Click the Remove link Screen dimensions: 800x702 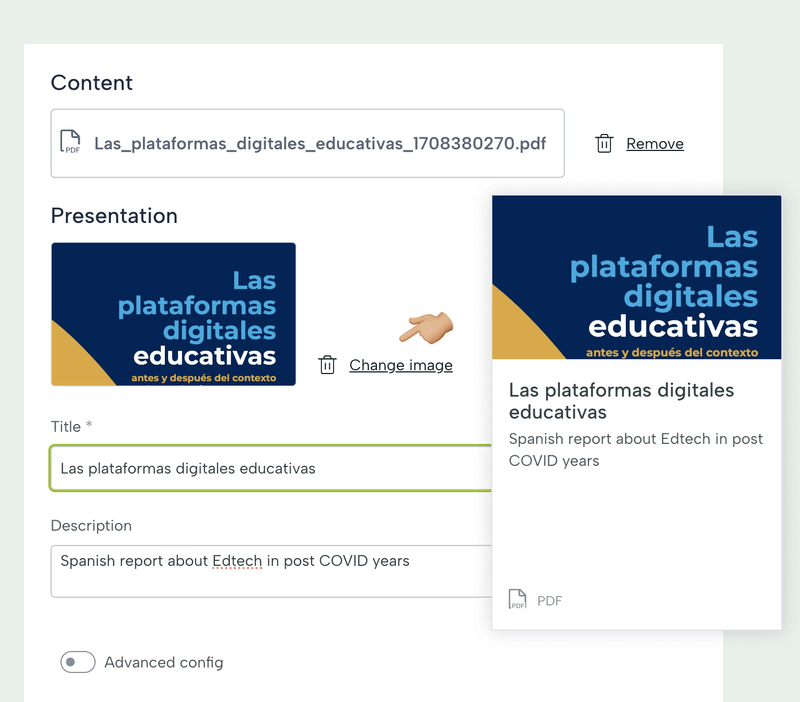click(654, 143)
